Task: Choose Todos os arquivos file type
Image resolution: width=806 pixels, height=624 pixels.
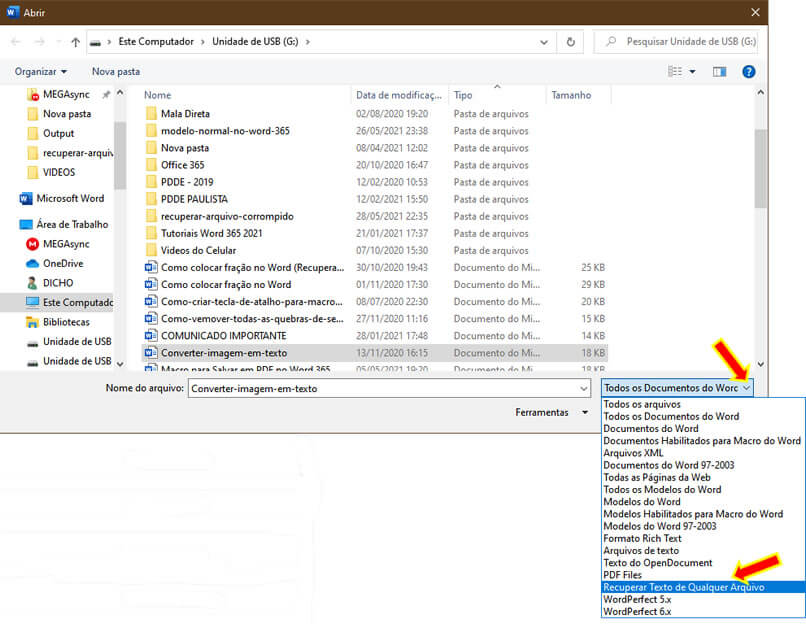Action: tap(642, 404)
